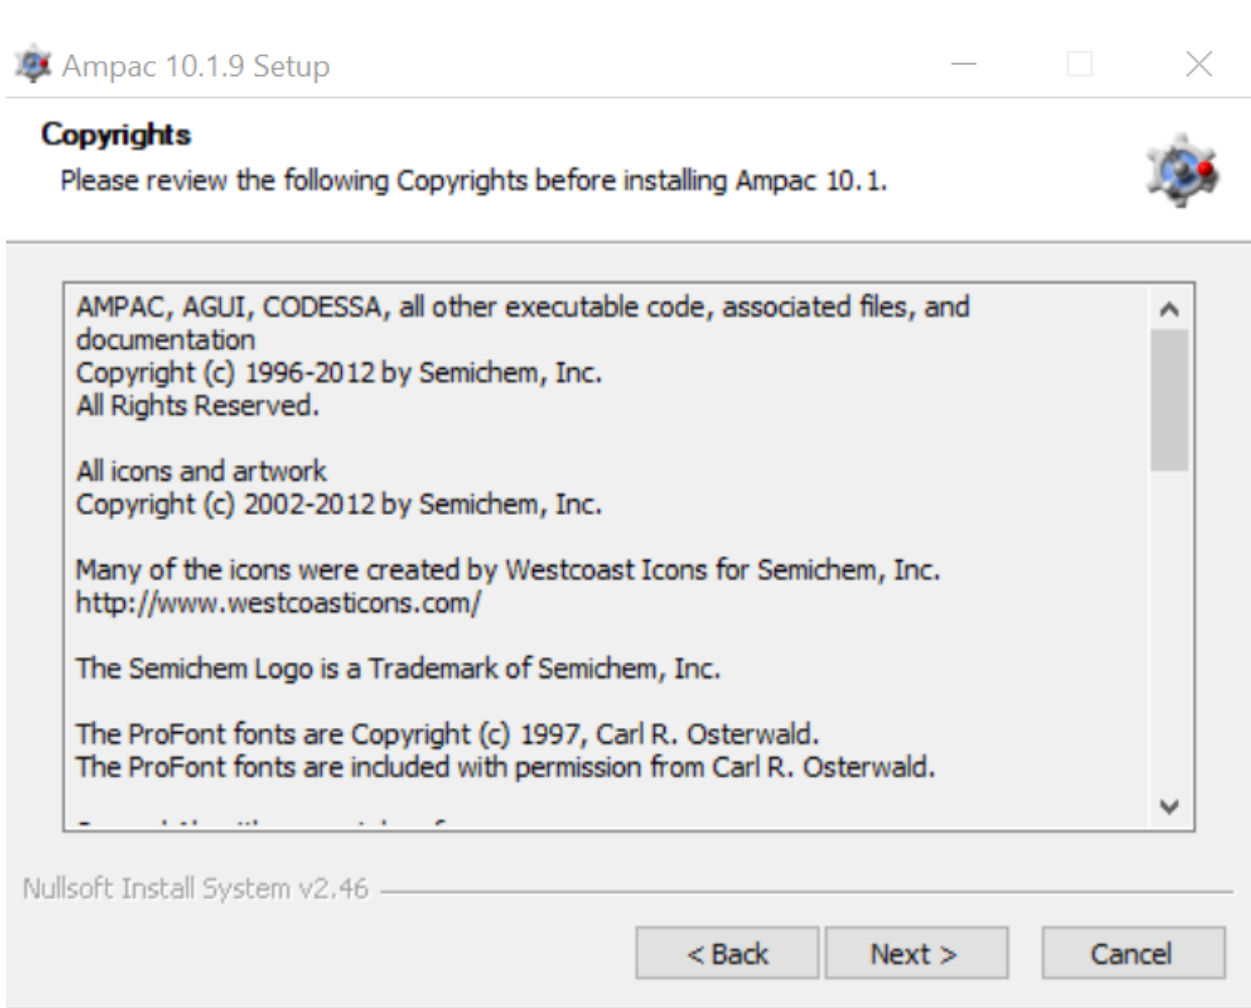Click the scrollbar thumb in the copyrights text
The image size is (1251, 1008).
pos(1169,400)
